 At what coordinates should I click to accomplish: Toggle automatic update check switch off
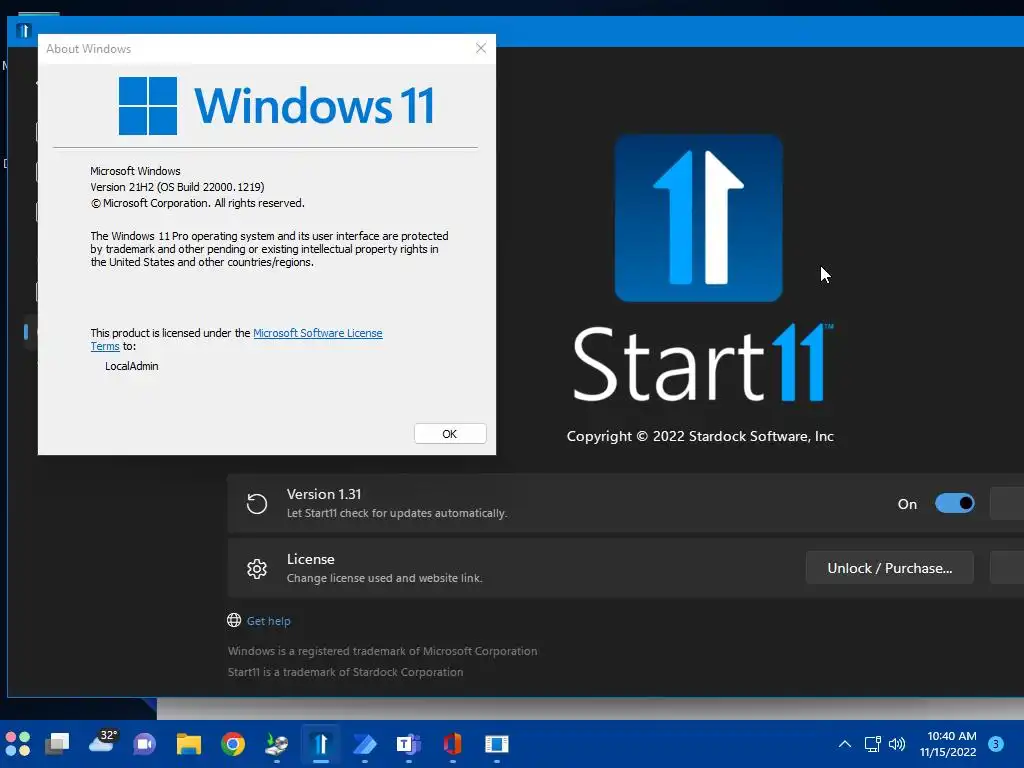point(955,504)
